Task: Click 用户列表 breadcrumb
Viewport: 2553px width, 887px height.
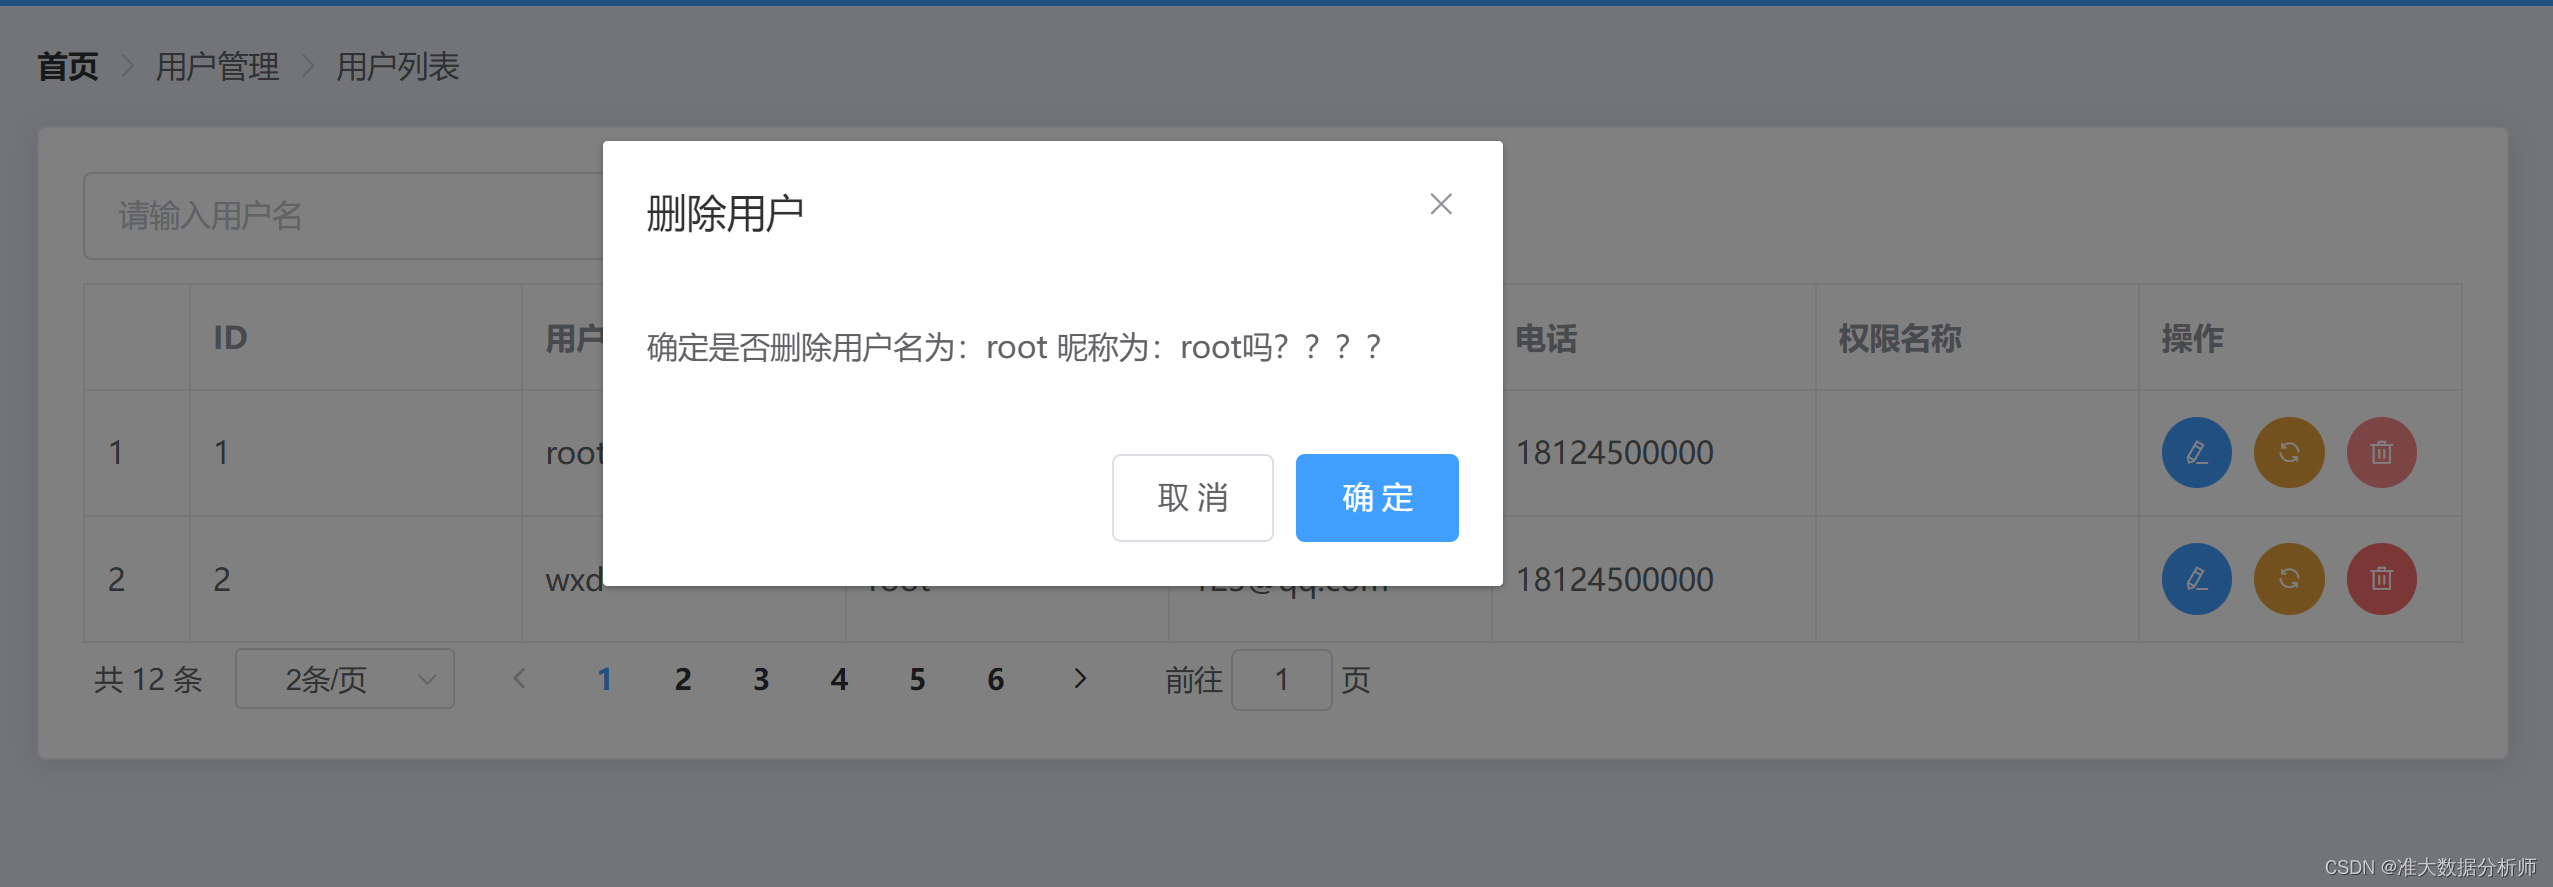Action: pyautogui.click(x=398, y=67)
